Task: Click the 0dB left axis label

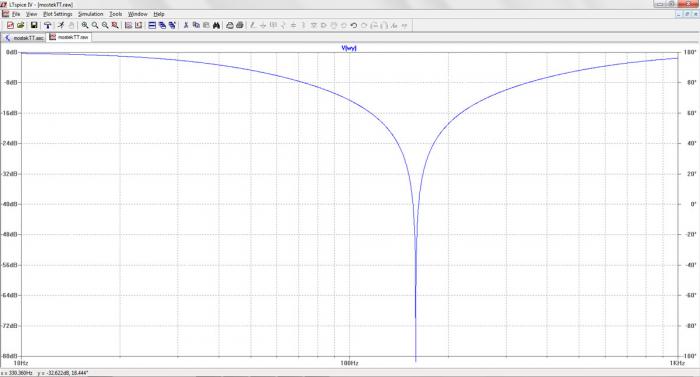Action: (x=12, y=52)
